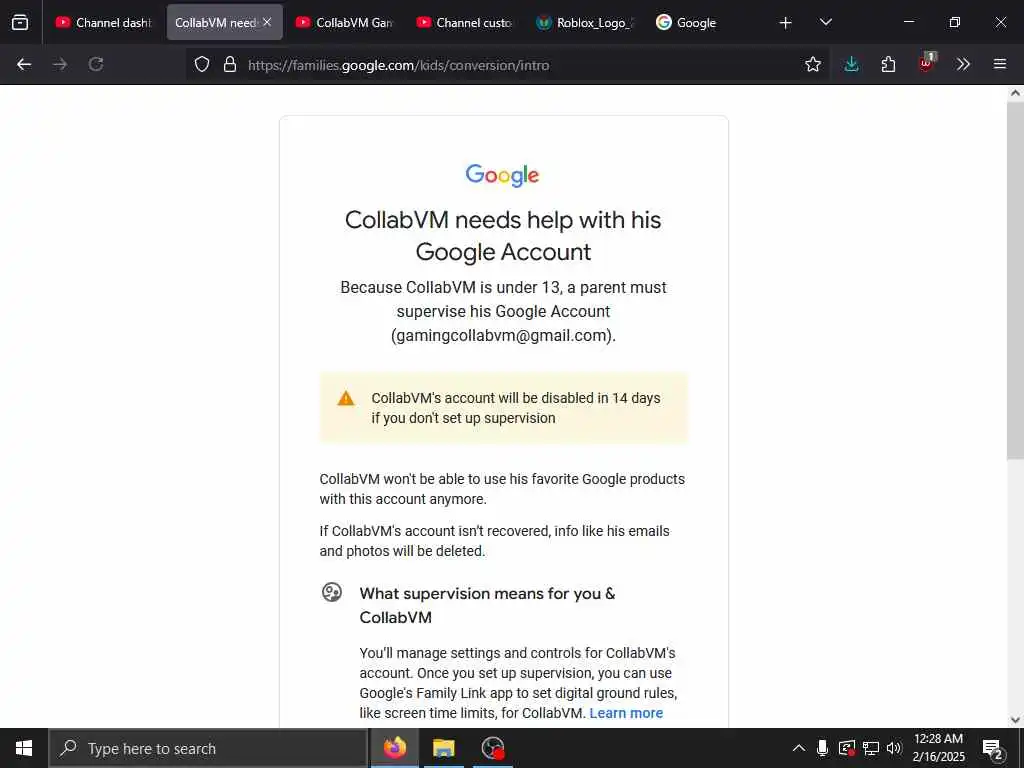Screen dimensions: 1024x768
Task: Switch to the CollabVM Gaming YouTube tab
Action: coord(344,23)
